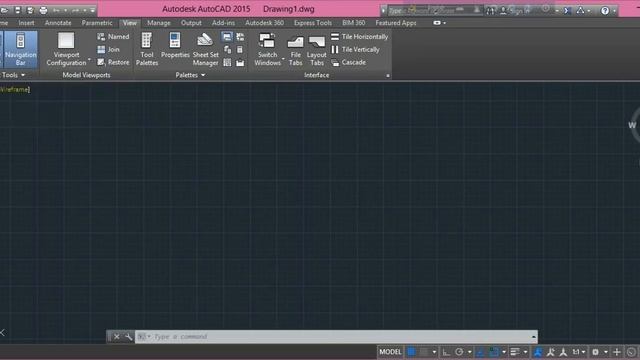The image size is (640, 360).
Task: Switch to the Manage tab
Action: coord(159,23)
